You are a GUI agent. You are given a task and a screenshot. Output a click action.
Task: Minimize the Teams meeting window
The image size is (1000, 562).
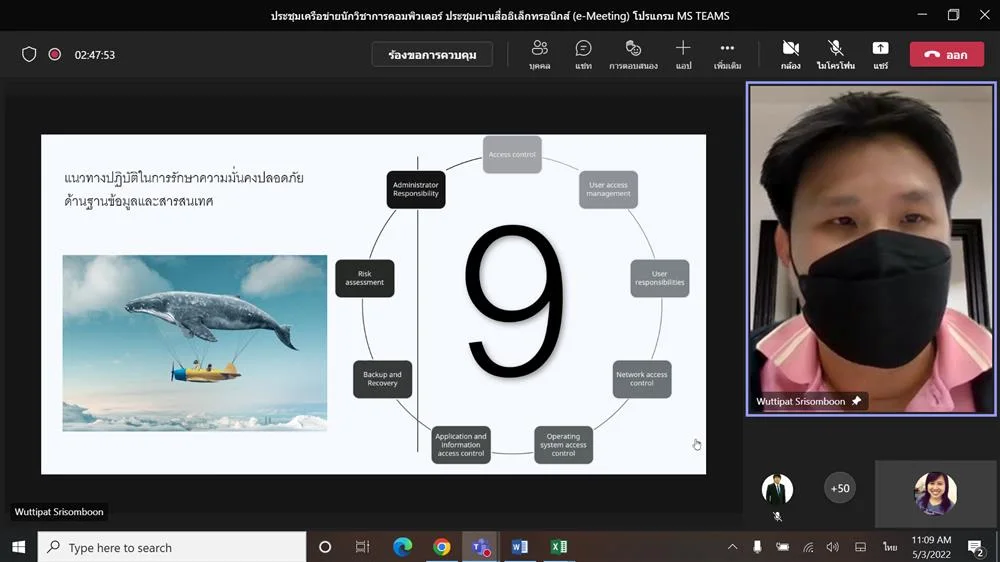[x=922, y=15]
